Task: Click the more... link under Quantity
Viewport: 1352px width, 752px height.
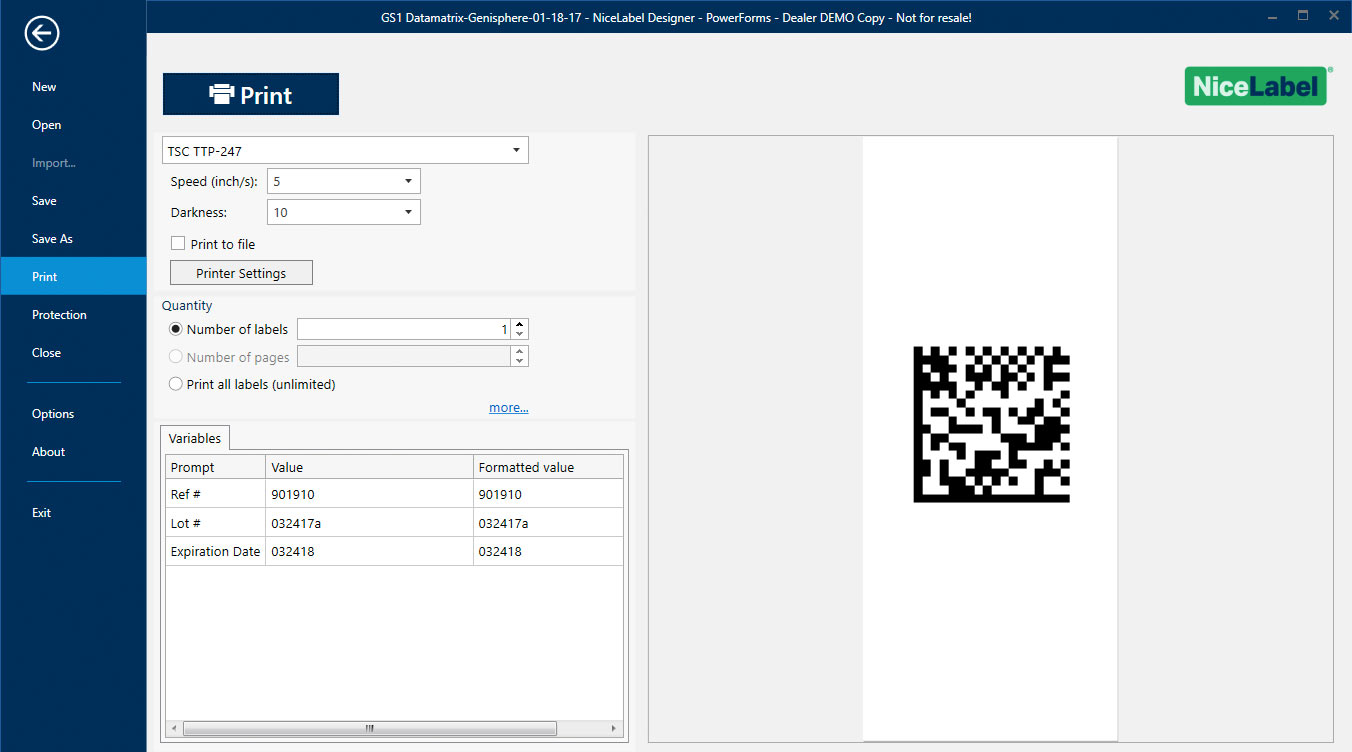Action: tap(508, 407)
